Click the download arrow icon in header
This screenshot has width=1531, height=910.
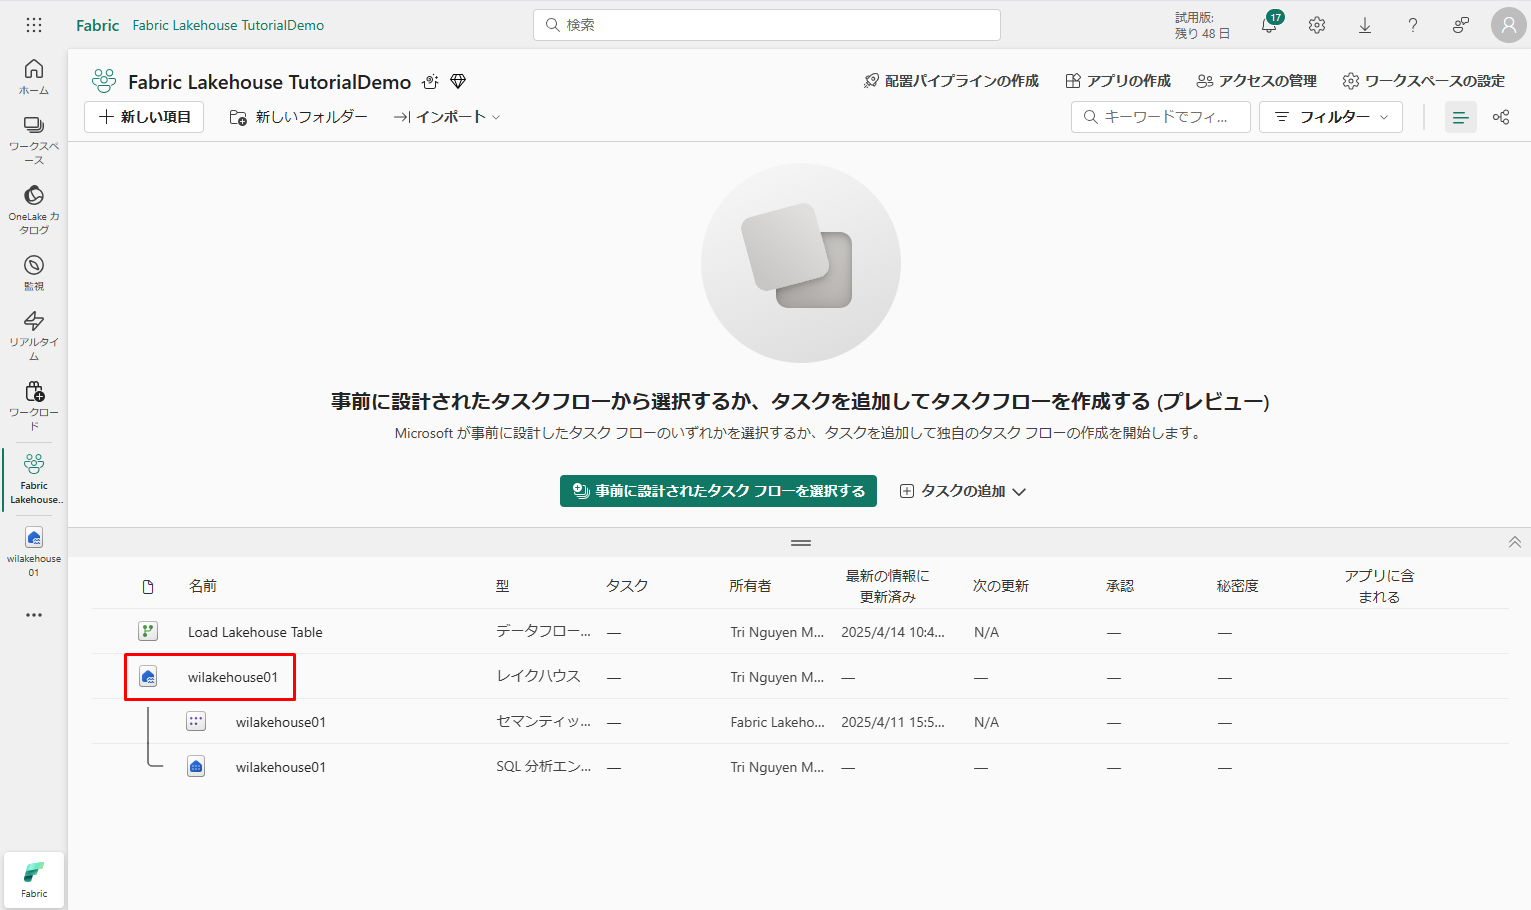pyautogui.click(x=1364, y=25)
